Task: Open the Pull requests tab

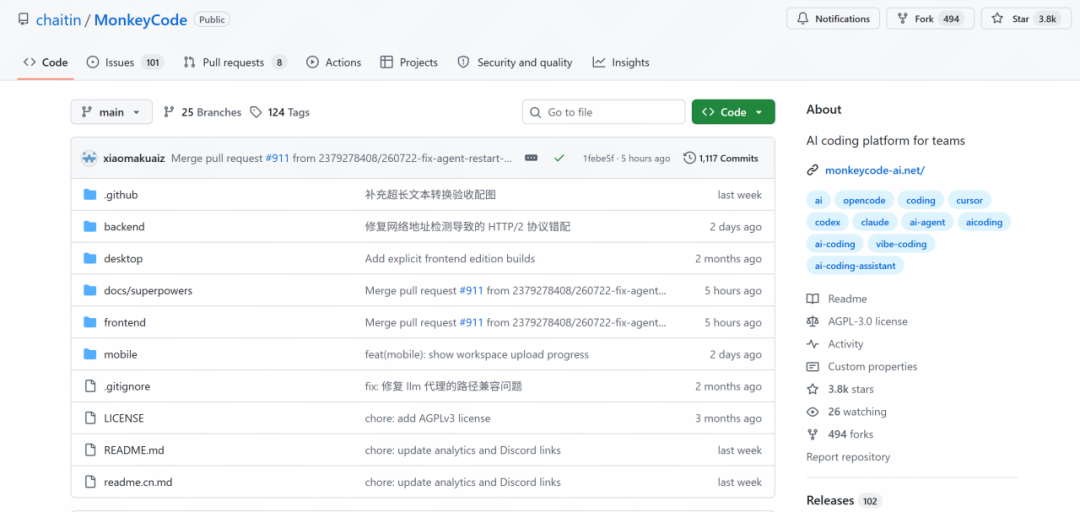Action: 235,62
